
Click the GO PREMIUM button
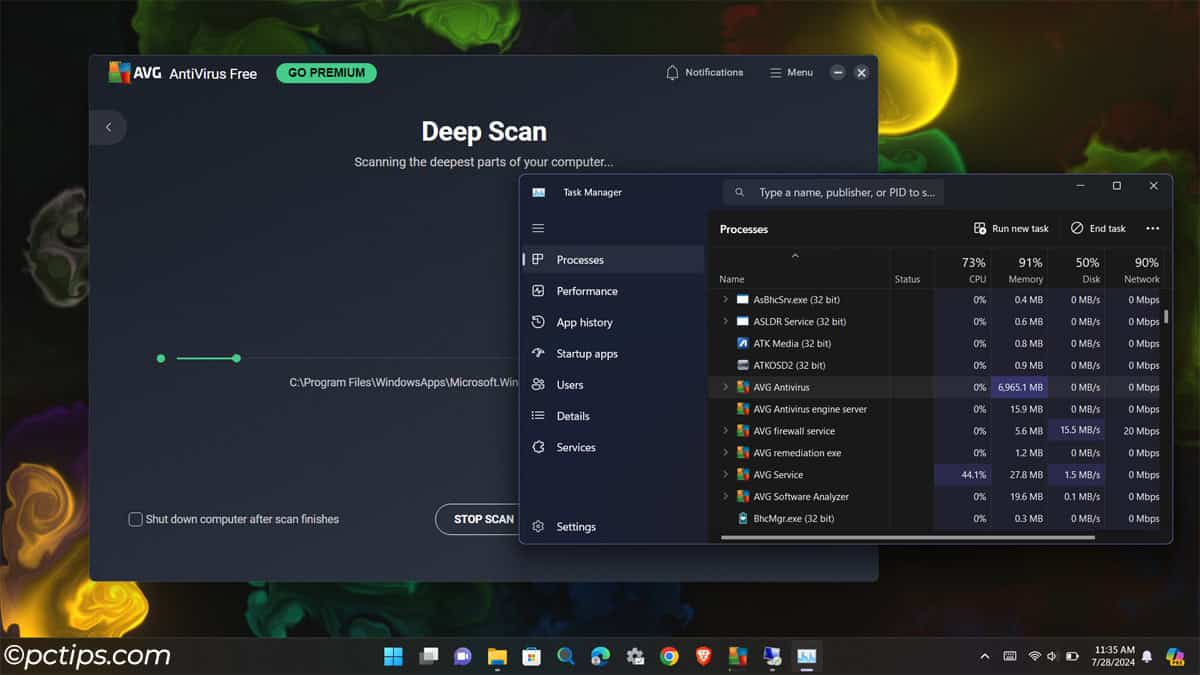[x=326, y=73]
